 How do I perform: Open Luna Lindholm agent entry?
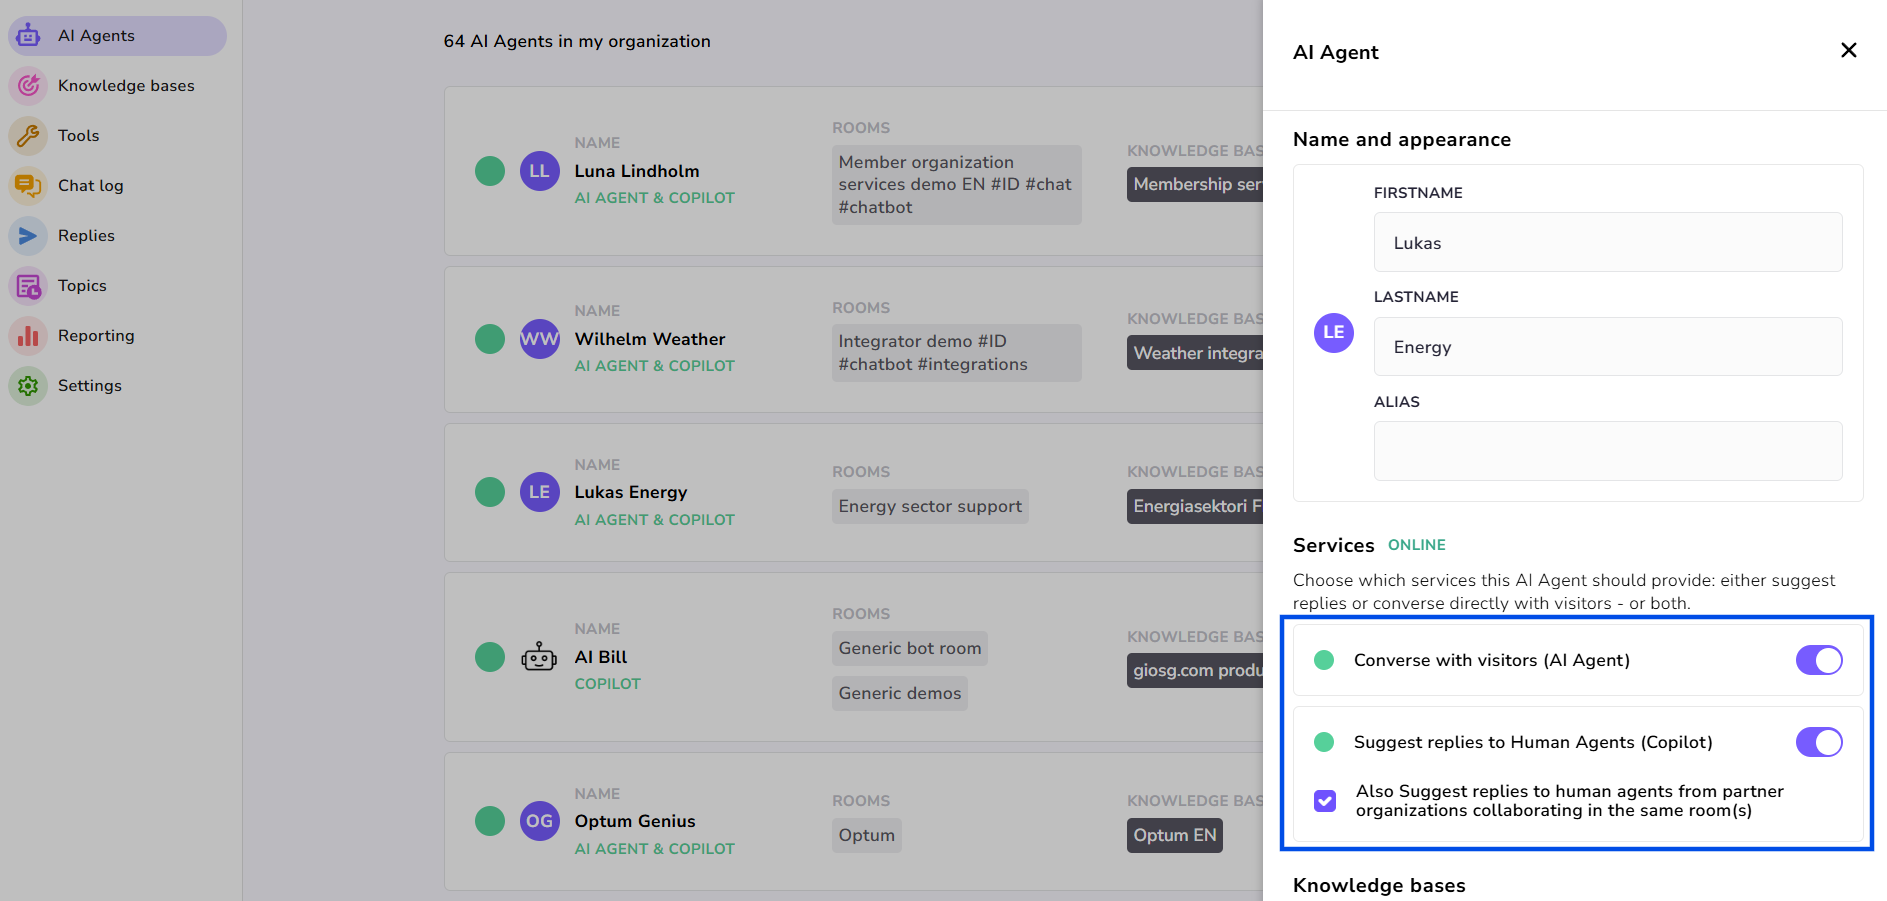[636, 171]
